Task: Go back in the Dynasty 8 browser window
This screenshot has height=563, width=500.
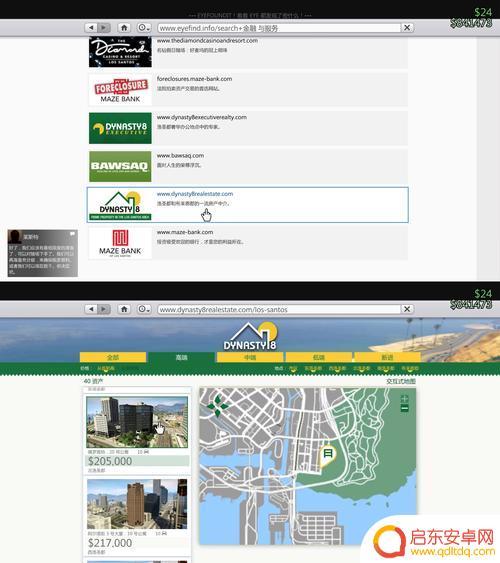Action: coord(91,309)
